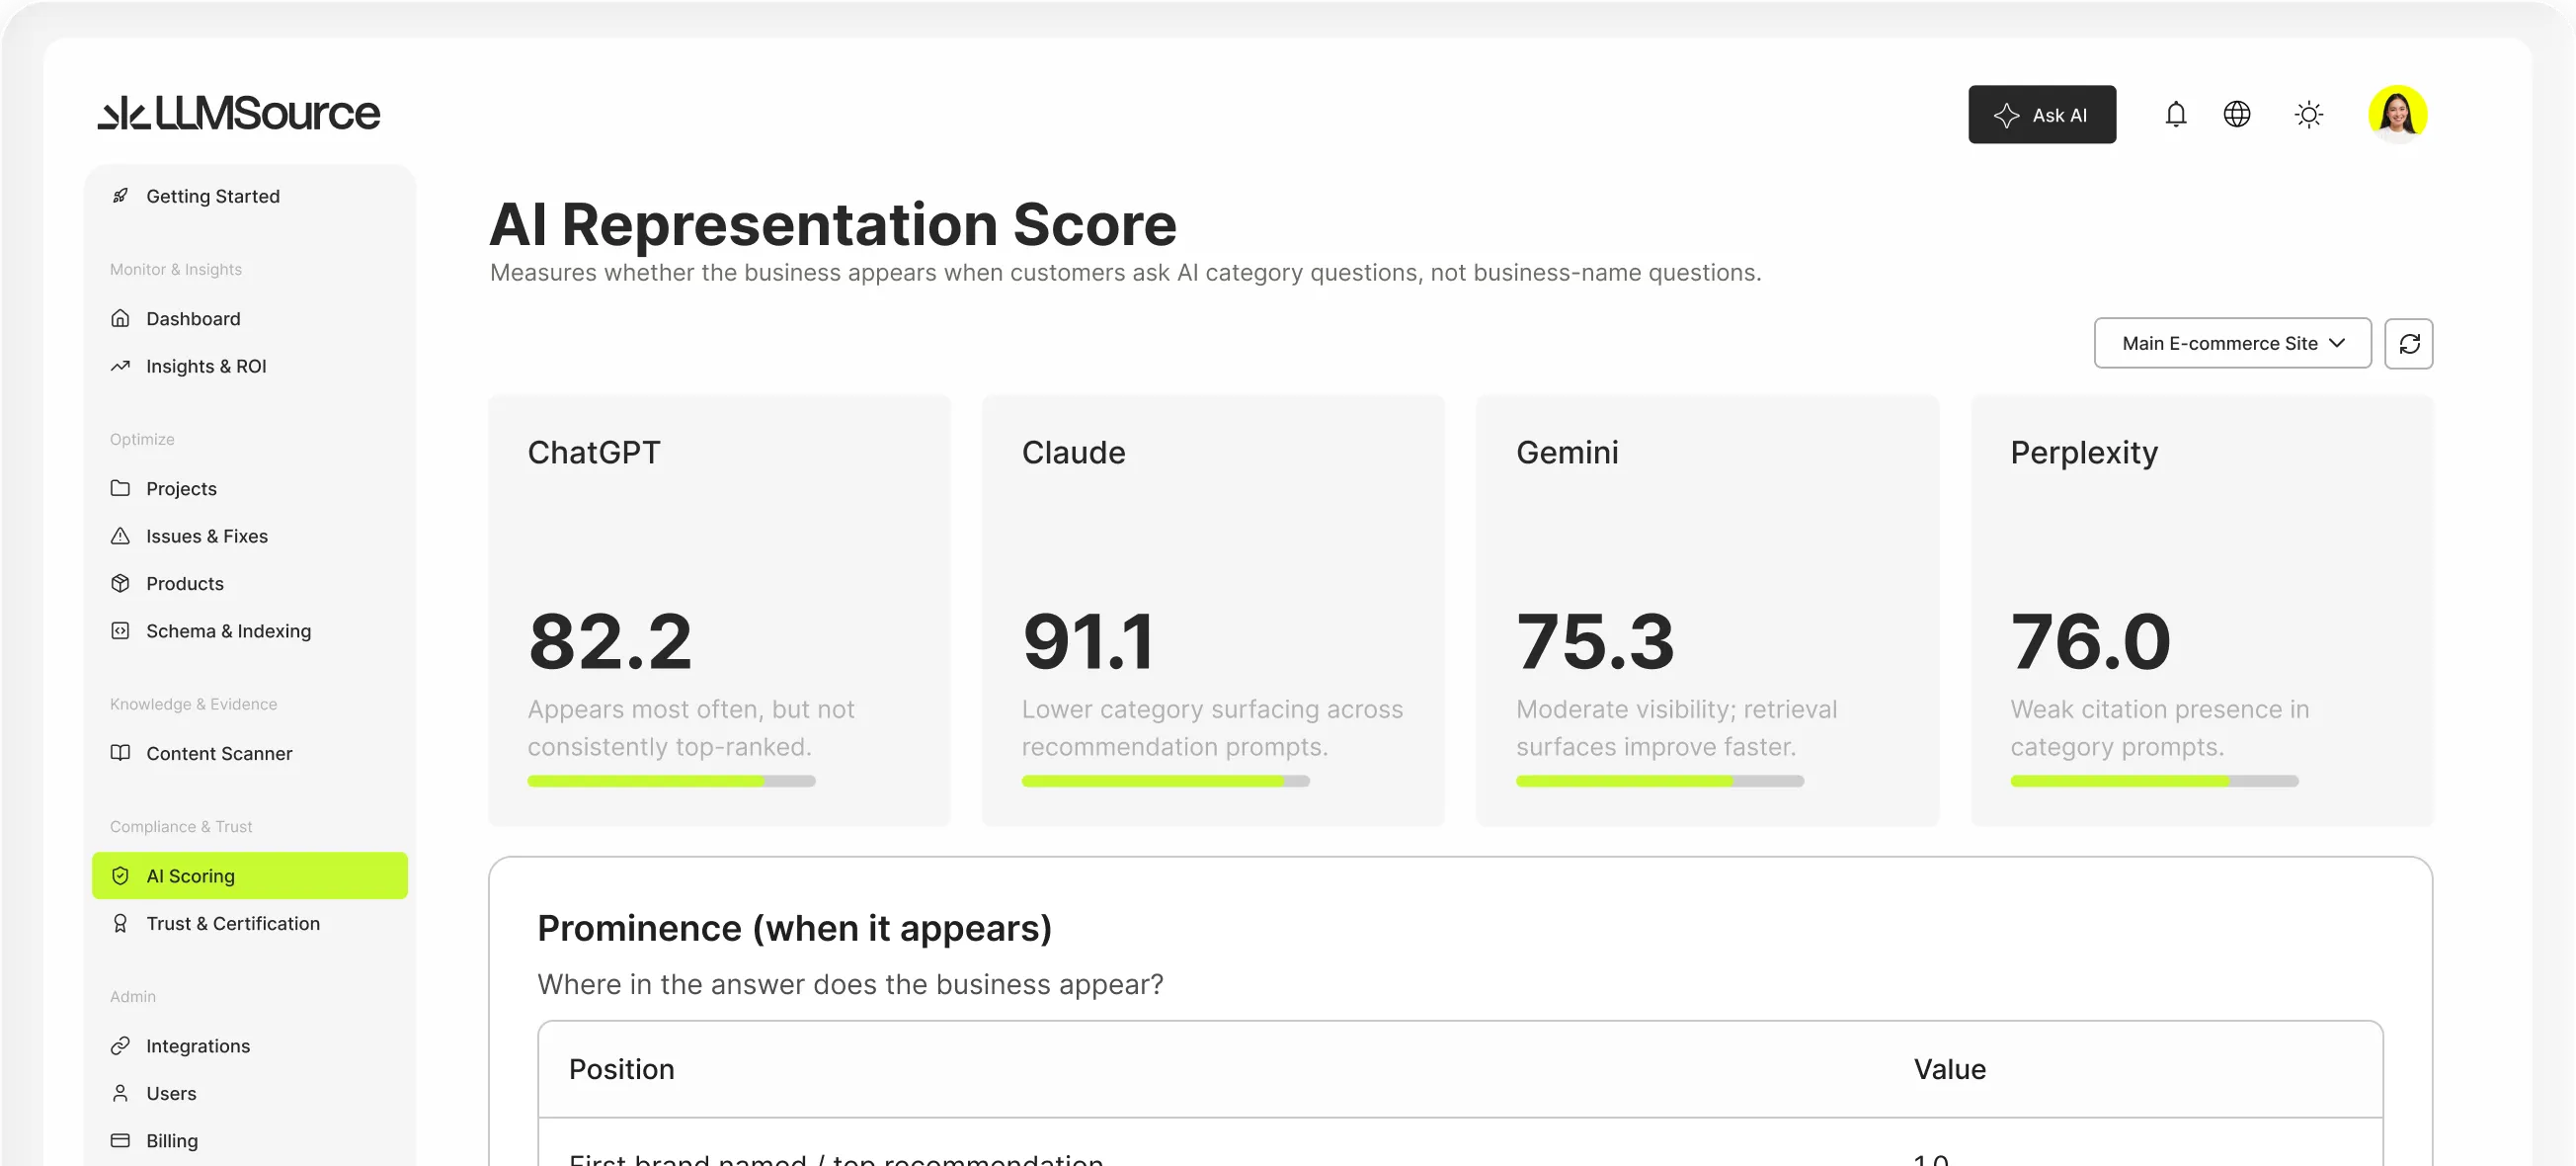Screen dimensions: 2576x1166
Task: Click the Perplexity card title
Action: tap(2084, 453)
